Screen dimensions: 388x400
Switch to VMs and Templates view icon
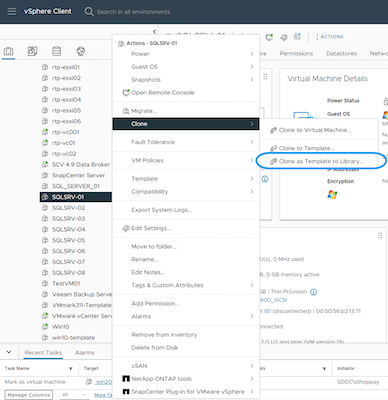[32, 51]
